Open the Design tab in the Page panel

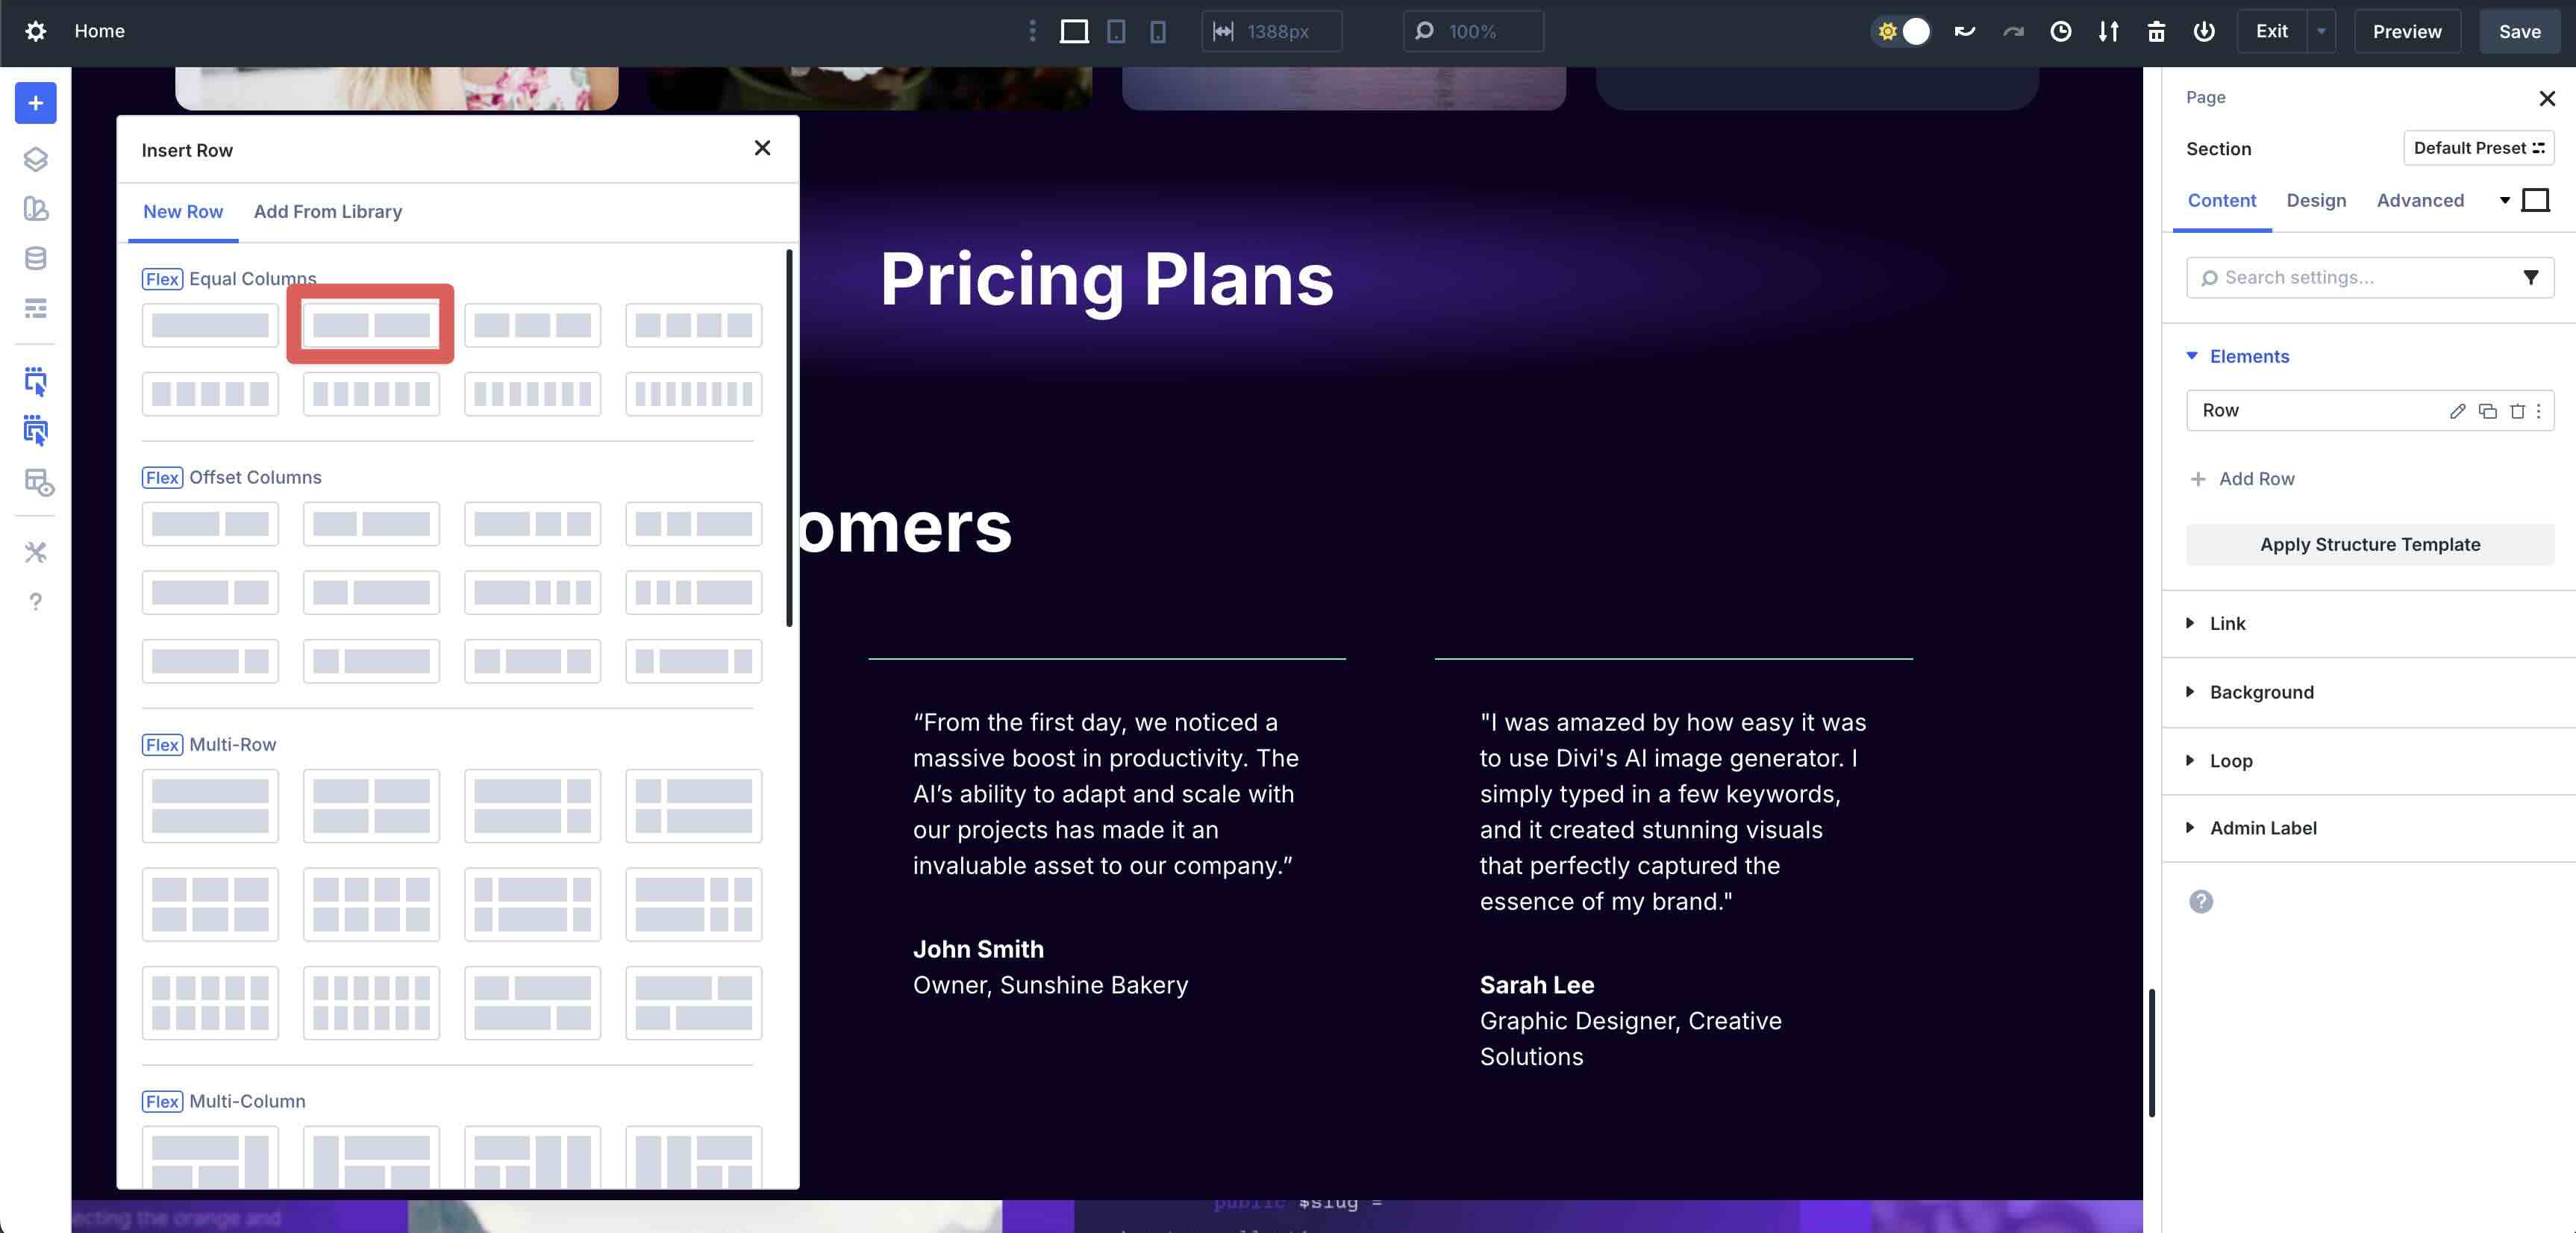click(x=2317, y=200)
